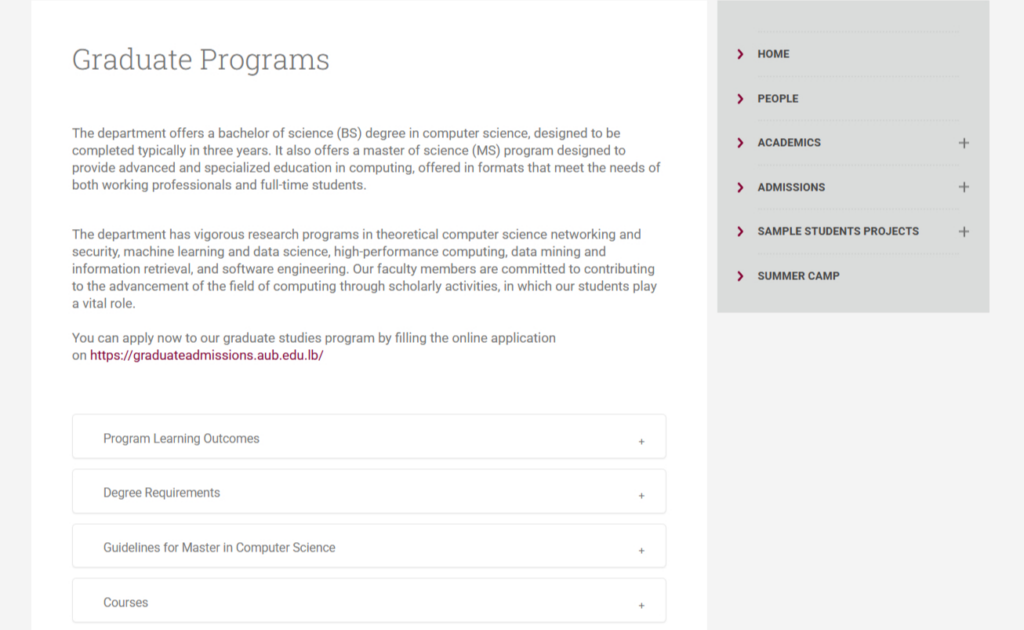
Task: Open the graduateadmissions.aub.edu.lb link
Action: pyautogui.click(x=207, y=355)
